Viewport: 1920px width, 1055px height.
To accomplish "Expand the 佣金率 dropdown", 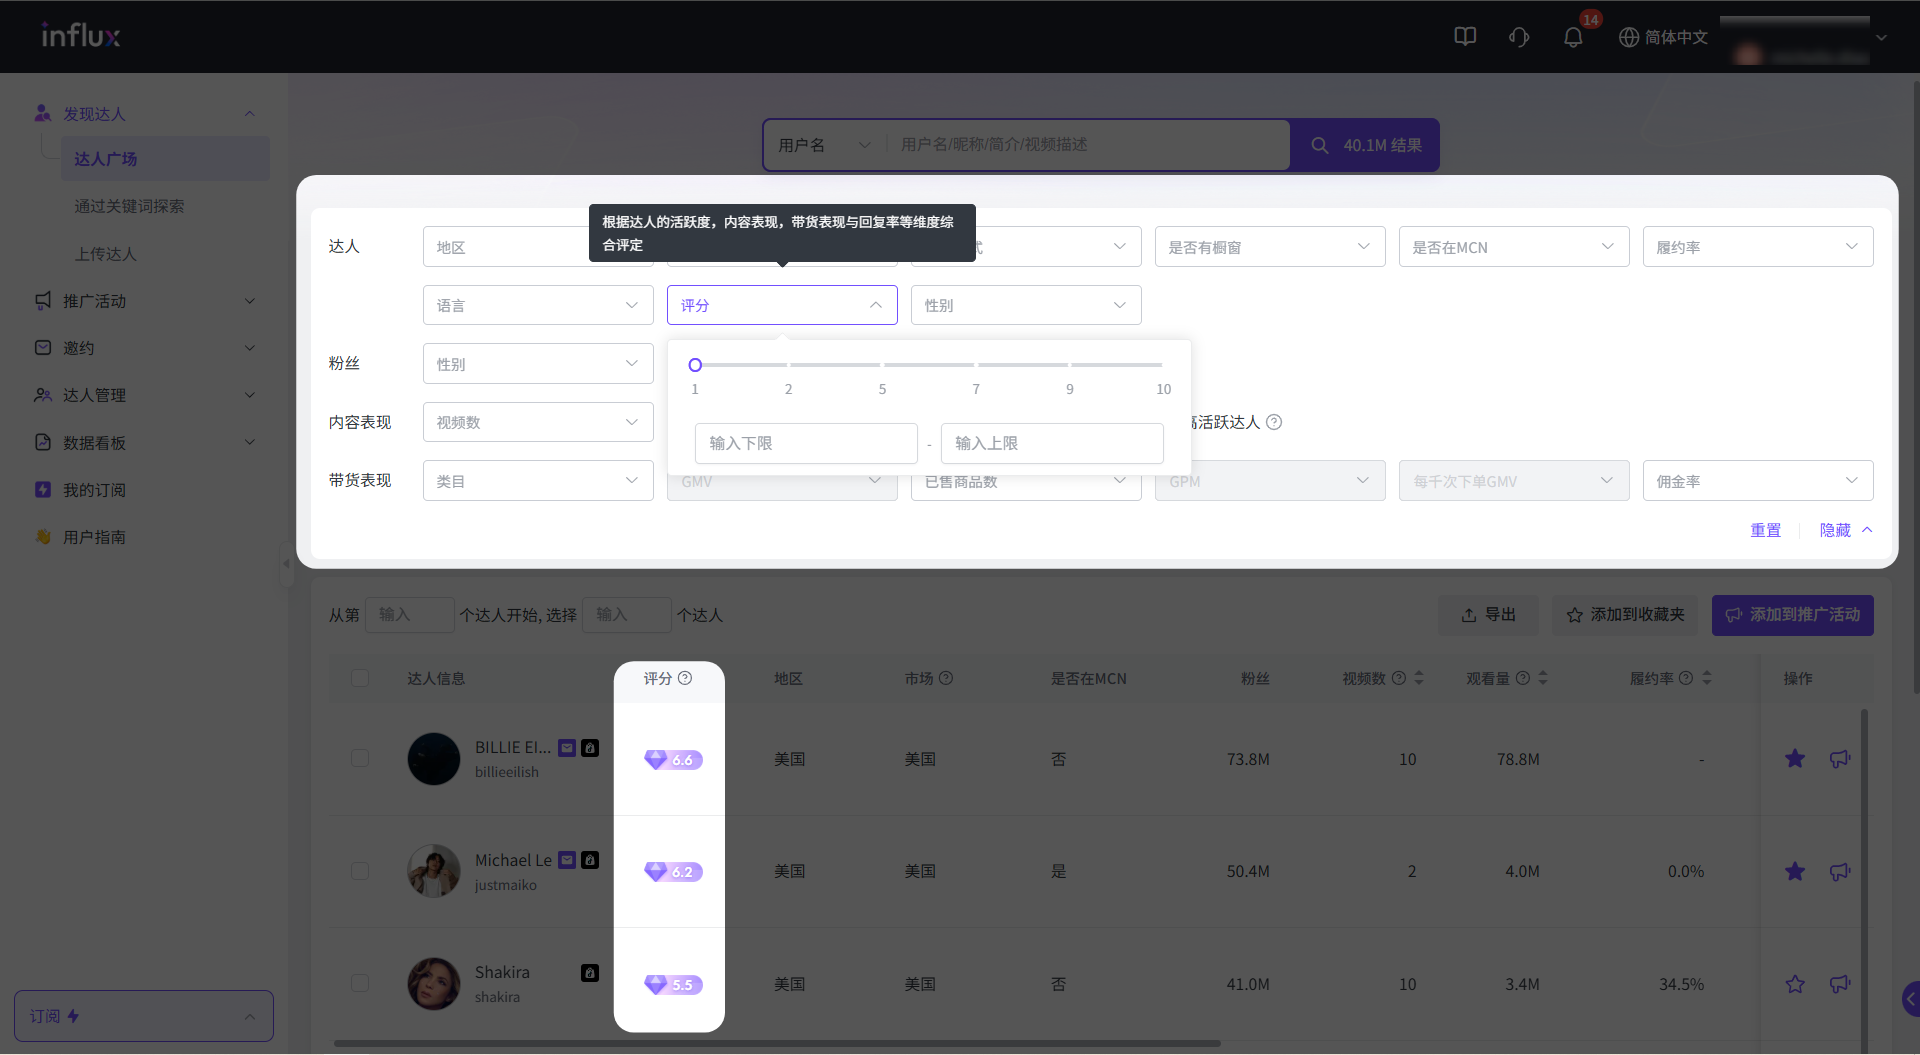I will (x=1757, y=481).
